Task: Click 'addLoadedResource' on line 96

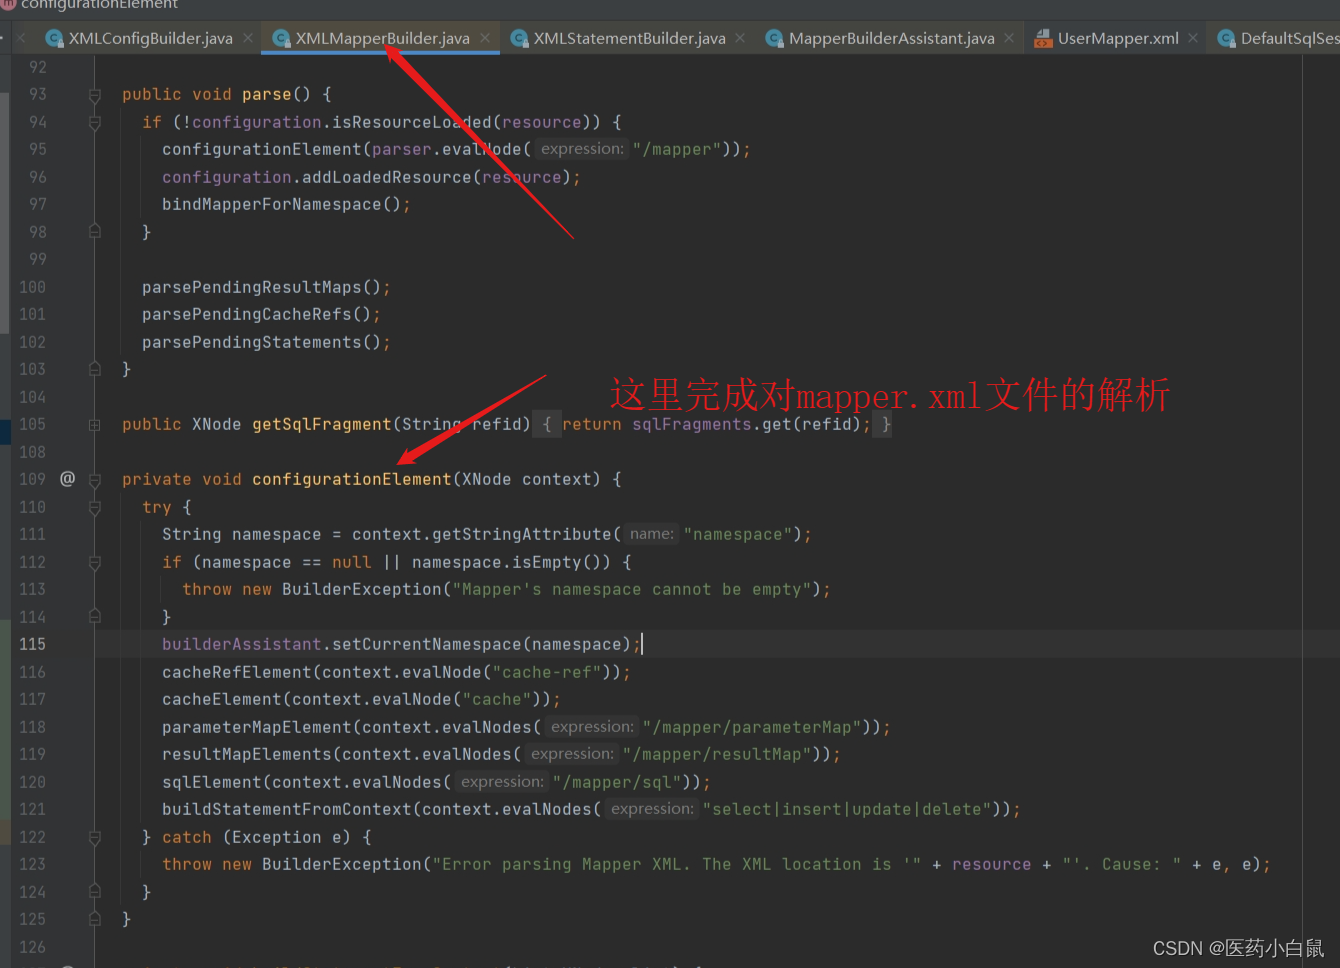Action: pyautogui.click(x=387, y=177)
